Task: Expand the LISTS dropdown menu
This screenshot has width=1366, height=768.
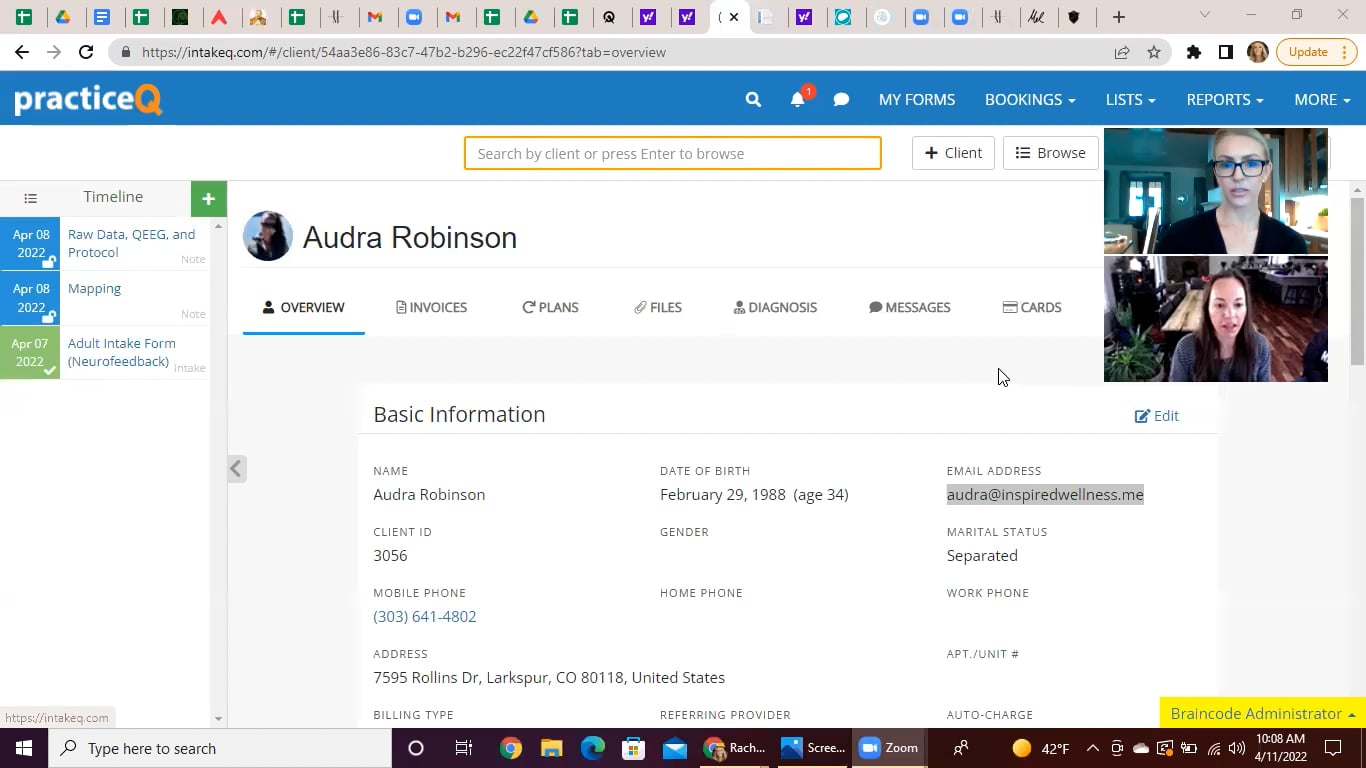Action: [x=1130, y=99]
